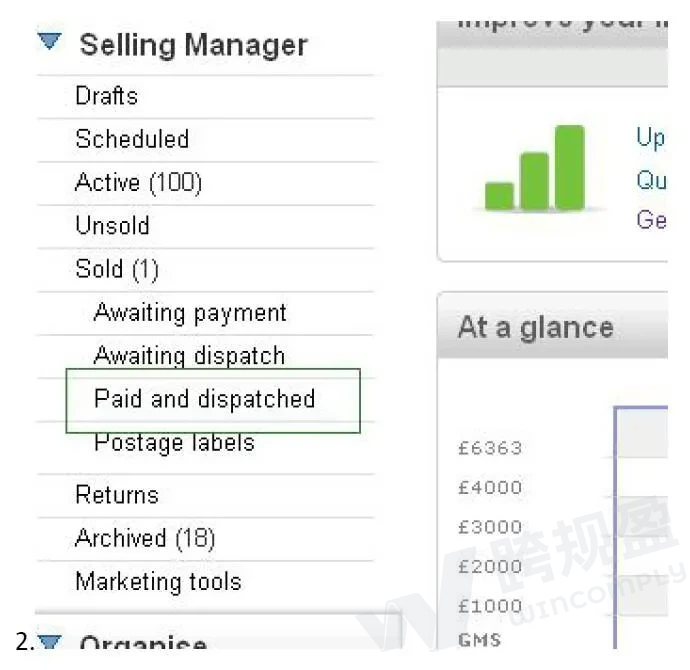690x670 pixels.
Task: Select Awaiting dispatch under Sold
Action: click(189, 356)
